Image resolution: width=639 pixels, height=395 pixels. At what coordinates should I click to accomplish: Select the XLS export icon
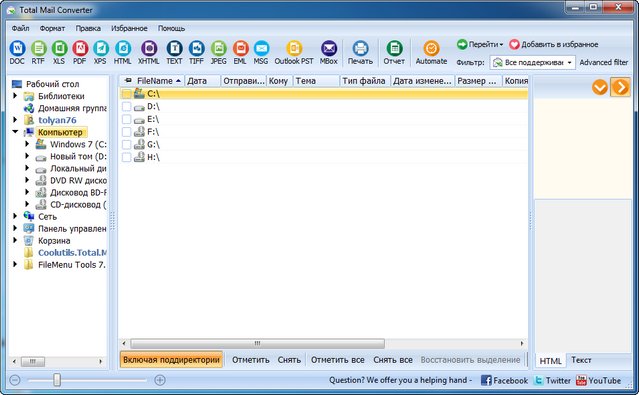click(x=59, y=53)
